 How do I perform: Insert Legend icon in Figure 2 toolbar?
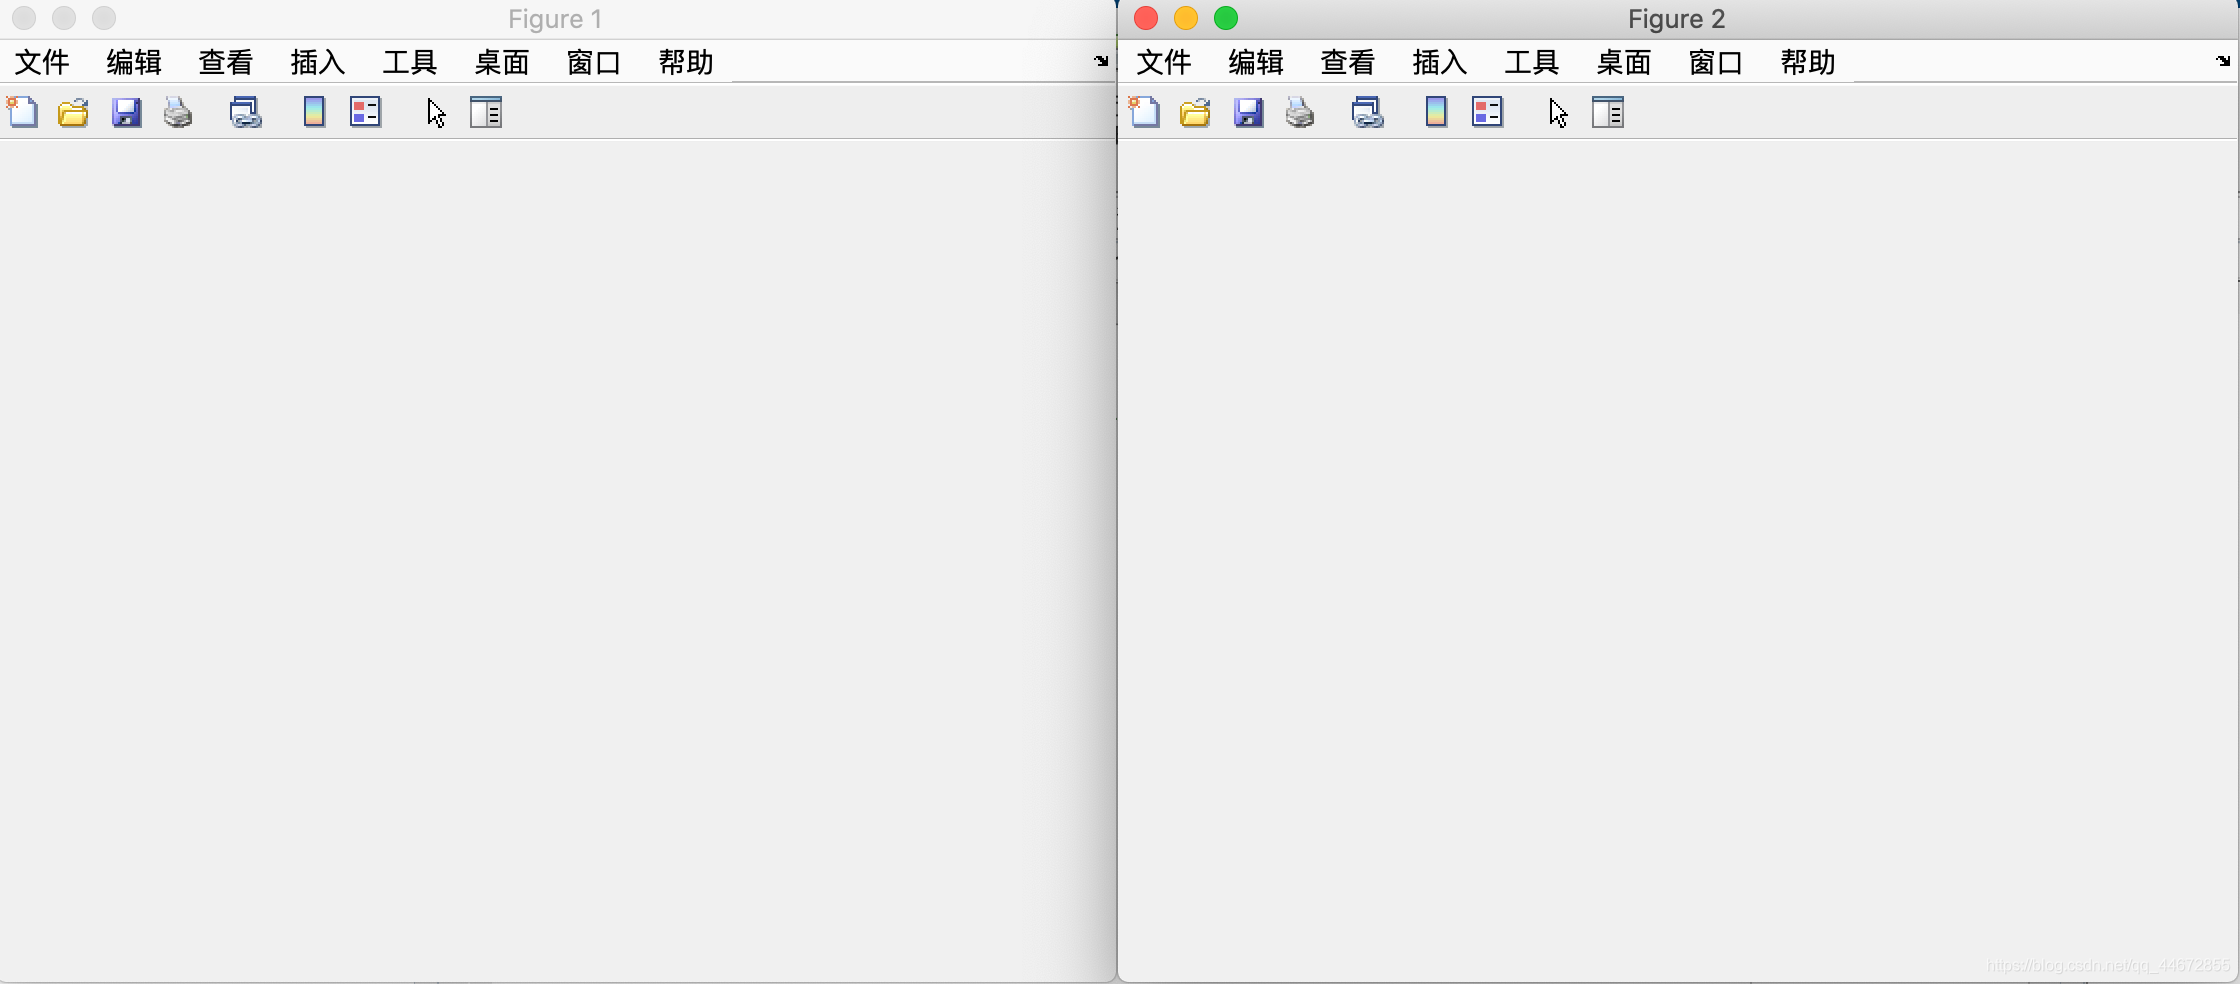[x=1487, y=112]
